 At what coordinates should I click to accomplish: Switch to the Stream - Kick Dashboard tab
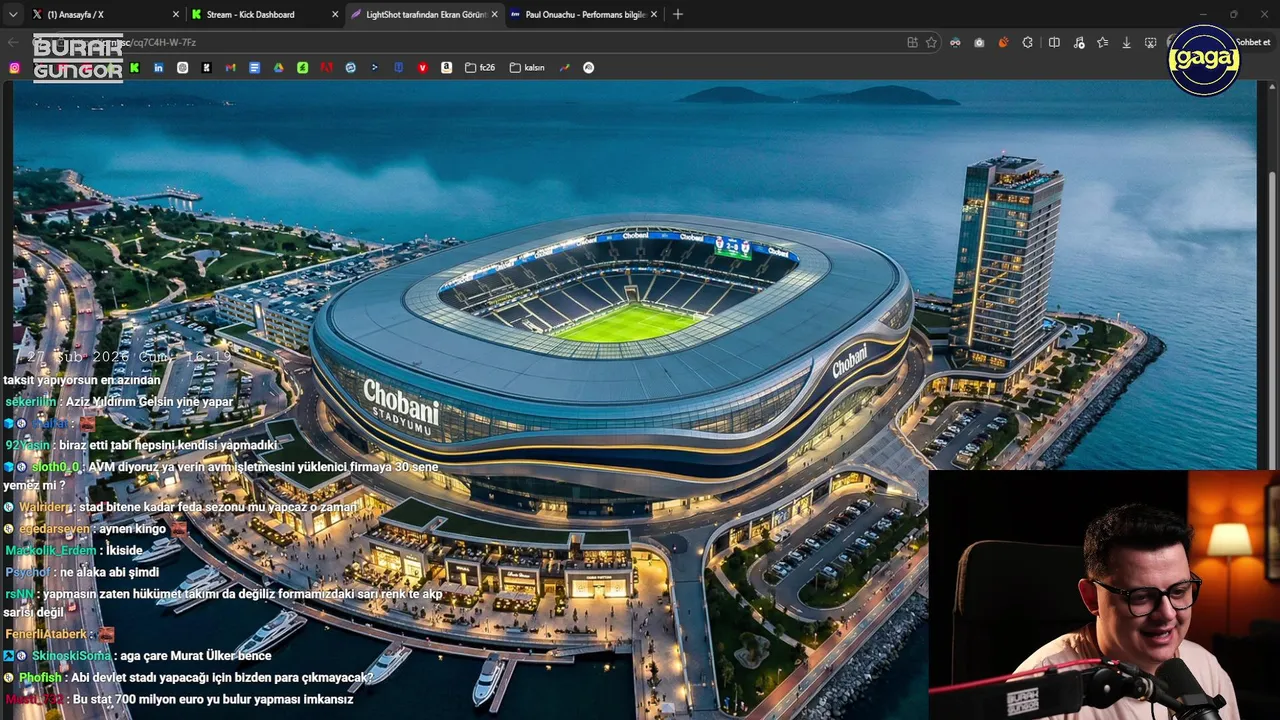(x=265, y=14)
